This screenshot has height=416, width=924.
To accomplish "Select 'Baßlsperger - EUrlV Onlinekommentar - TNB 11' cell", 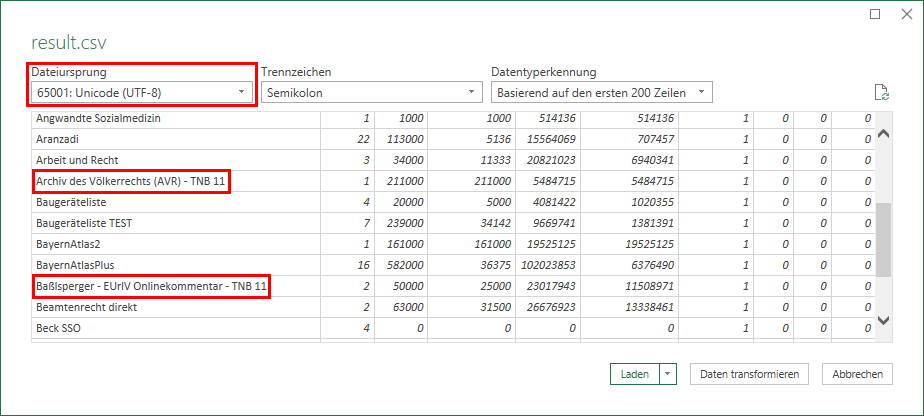I will click(x=176, y=286).
